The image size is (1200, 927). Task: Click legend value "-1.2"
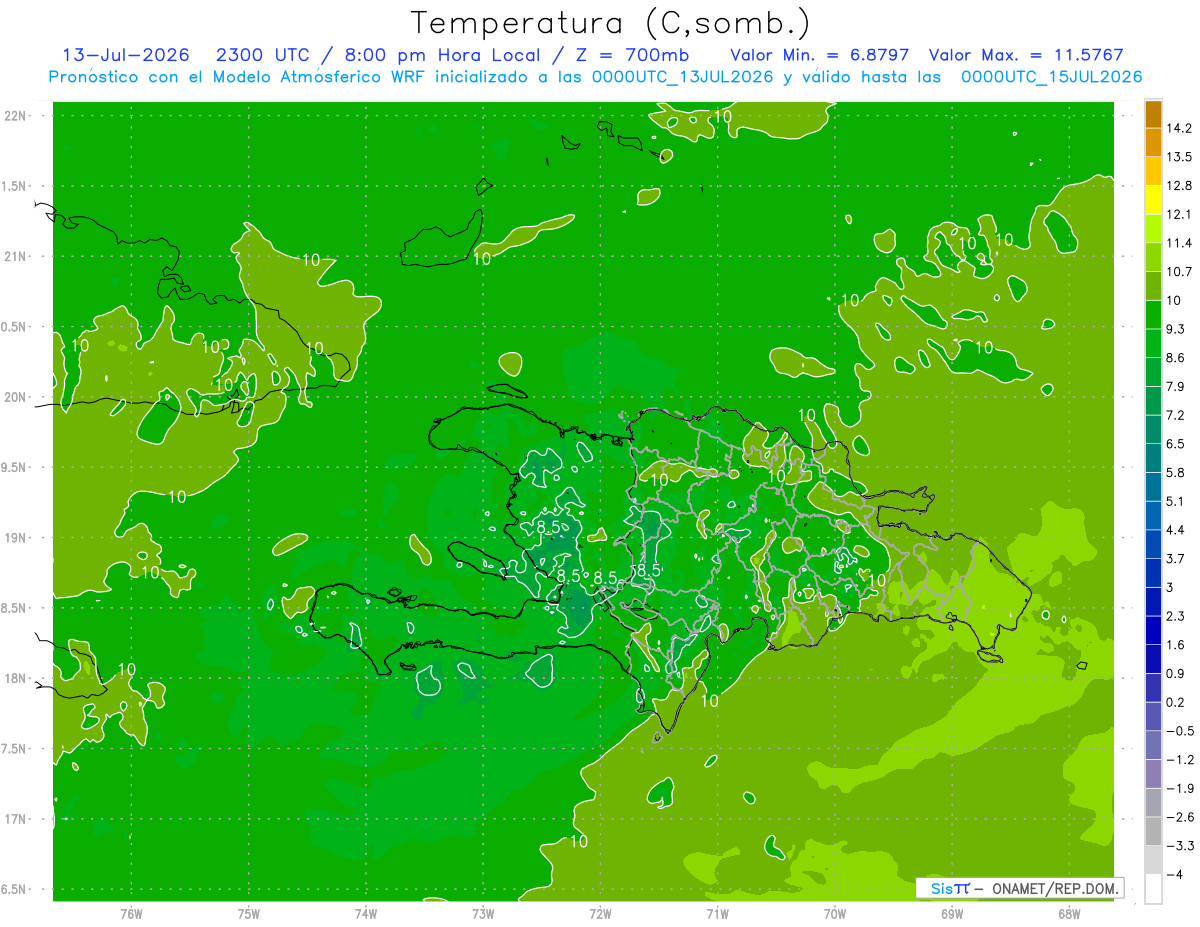(1180, 760)
